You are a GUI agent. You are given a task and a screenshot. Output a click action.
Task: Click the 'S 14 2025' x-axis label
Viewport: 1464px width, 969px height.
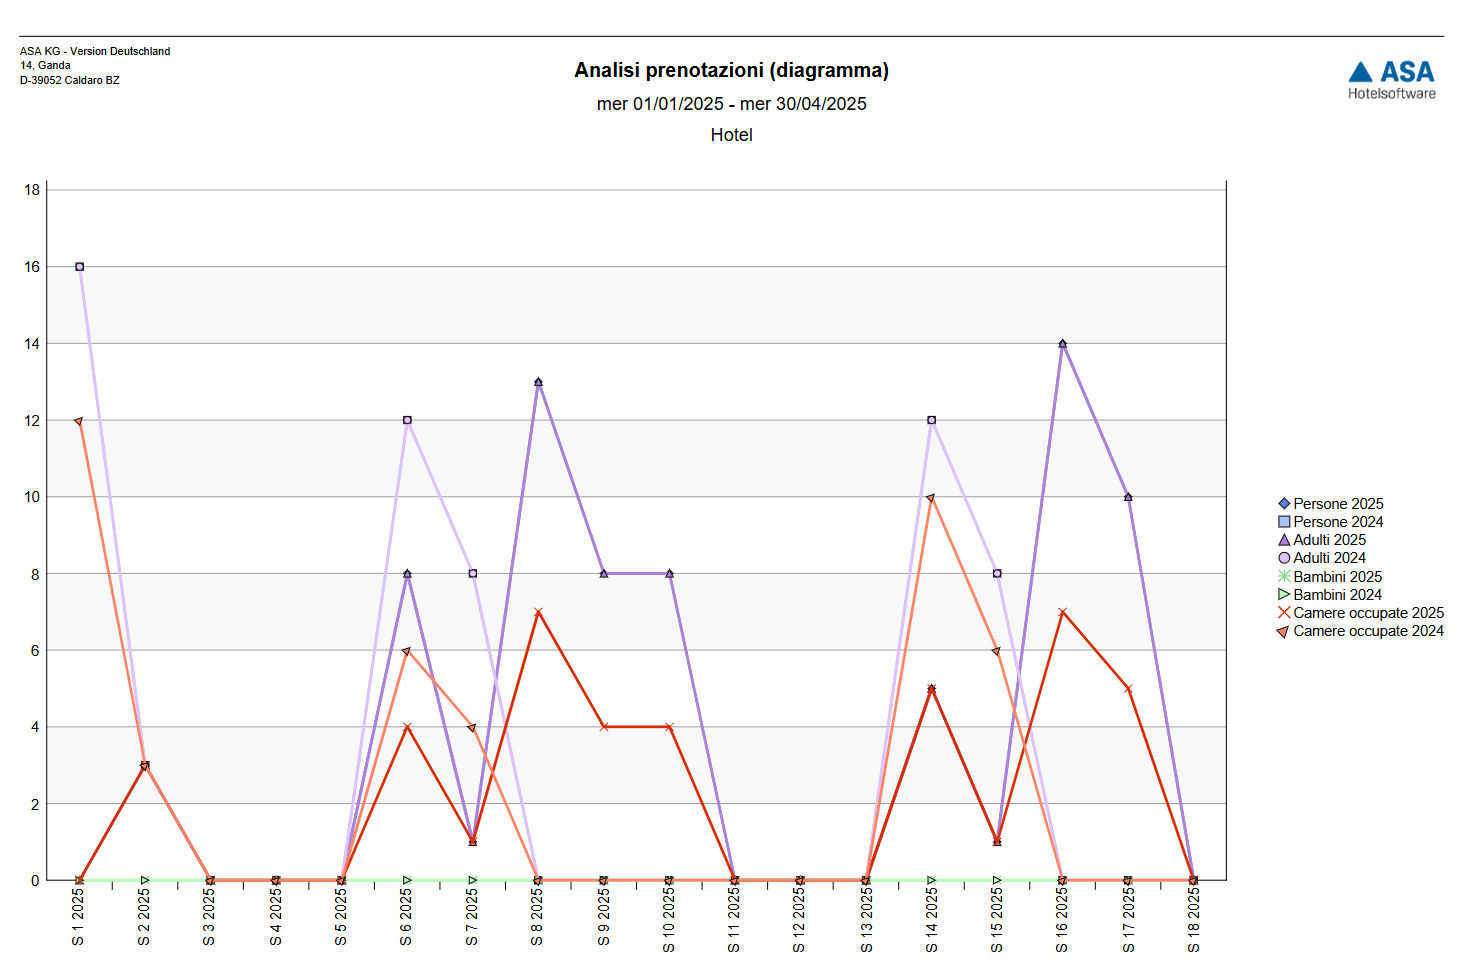931,920
